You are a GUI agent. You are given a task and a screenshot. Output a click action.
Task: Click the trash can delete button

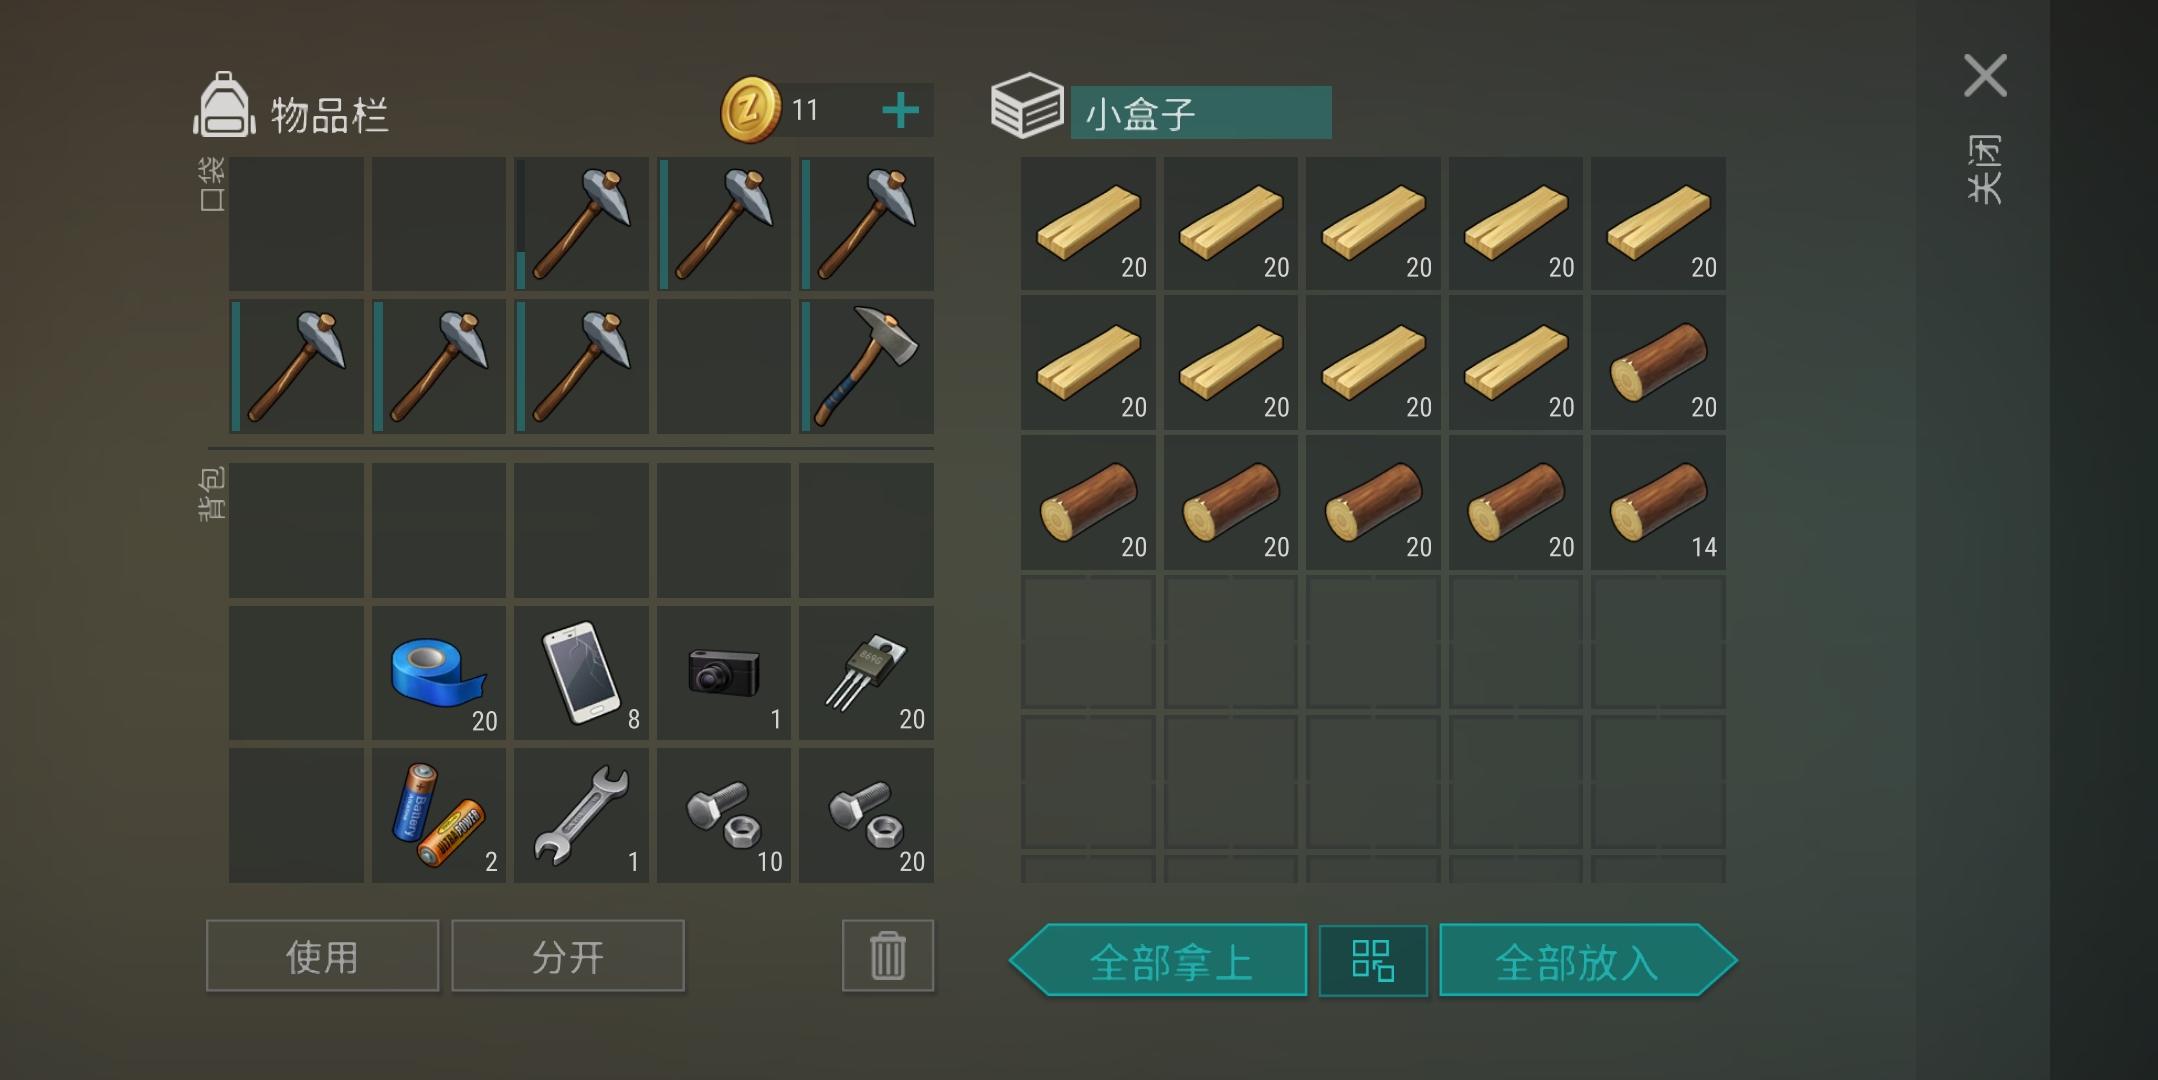click(888, 956)
